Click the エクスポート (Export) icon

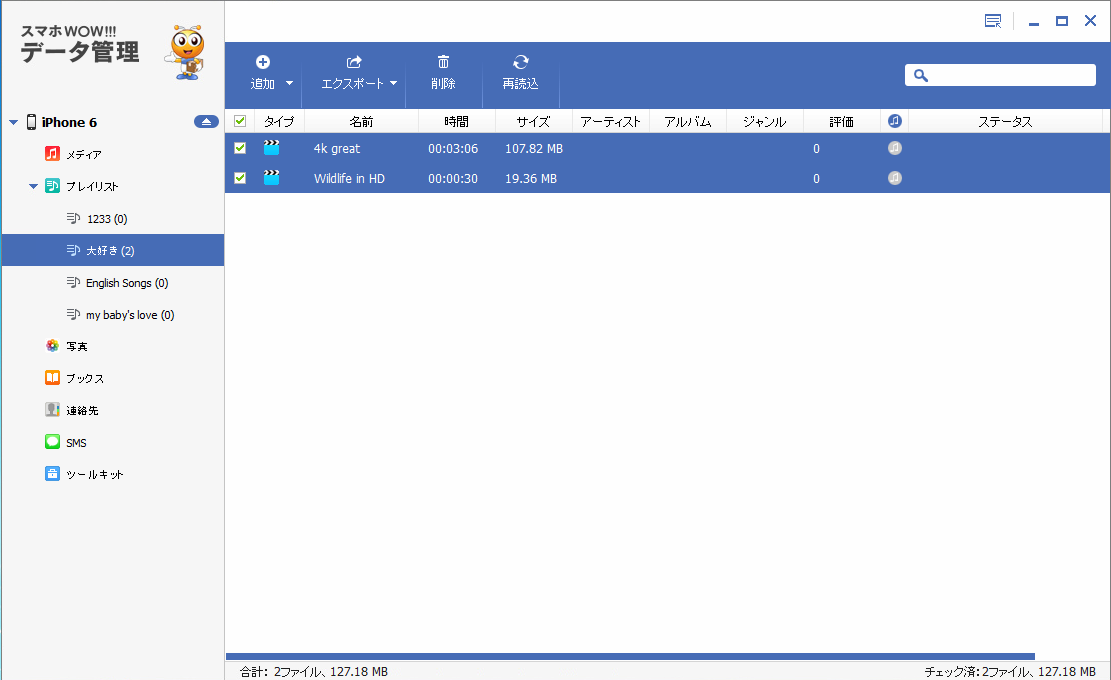click(x=353, y=62)
